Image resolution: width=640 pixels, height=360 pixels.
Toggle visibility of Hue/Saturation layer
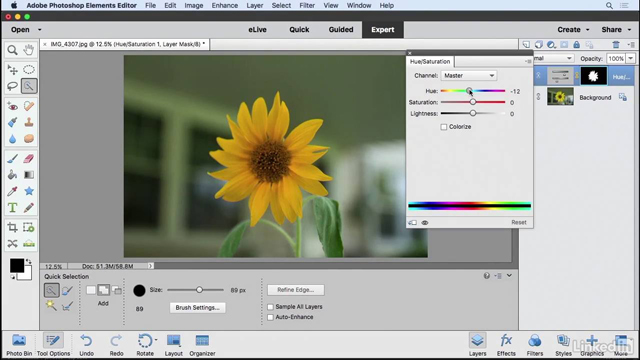point(538,76)
